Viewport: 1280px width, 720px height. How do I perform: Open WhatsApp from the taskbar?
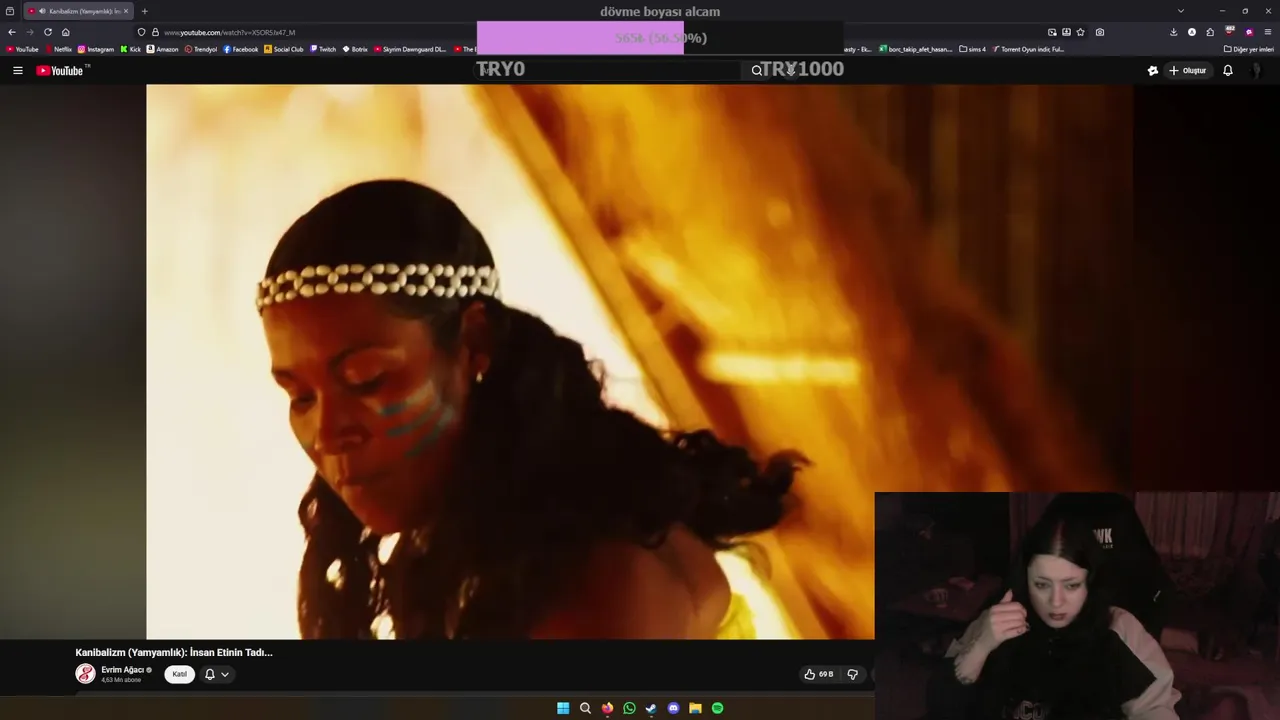tap(629, 708)
